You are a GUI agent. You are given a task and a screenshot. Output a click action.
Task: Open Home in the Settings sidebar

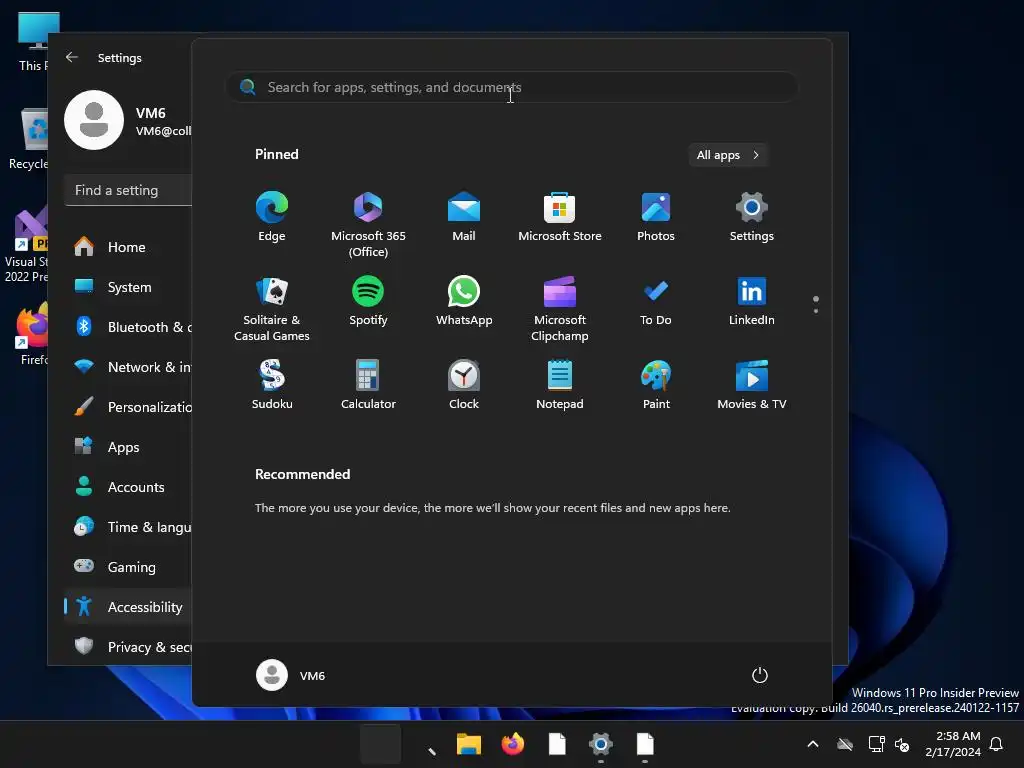pos(129,247)
